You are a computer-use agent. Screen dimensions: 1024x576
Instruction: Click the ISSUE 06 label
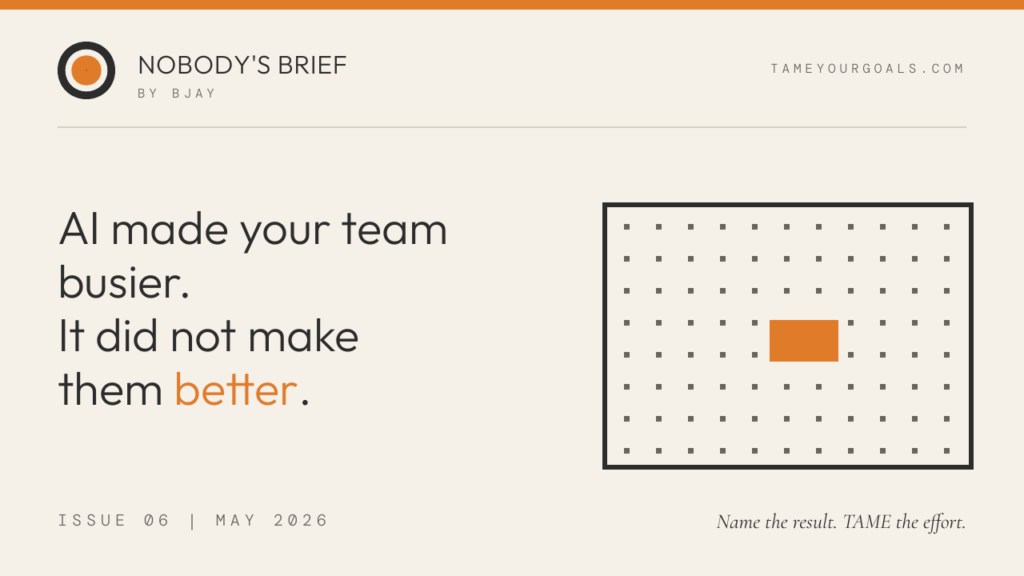click(114, 520)
